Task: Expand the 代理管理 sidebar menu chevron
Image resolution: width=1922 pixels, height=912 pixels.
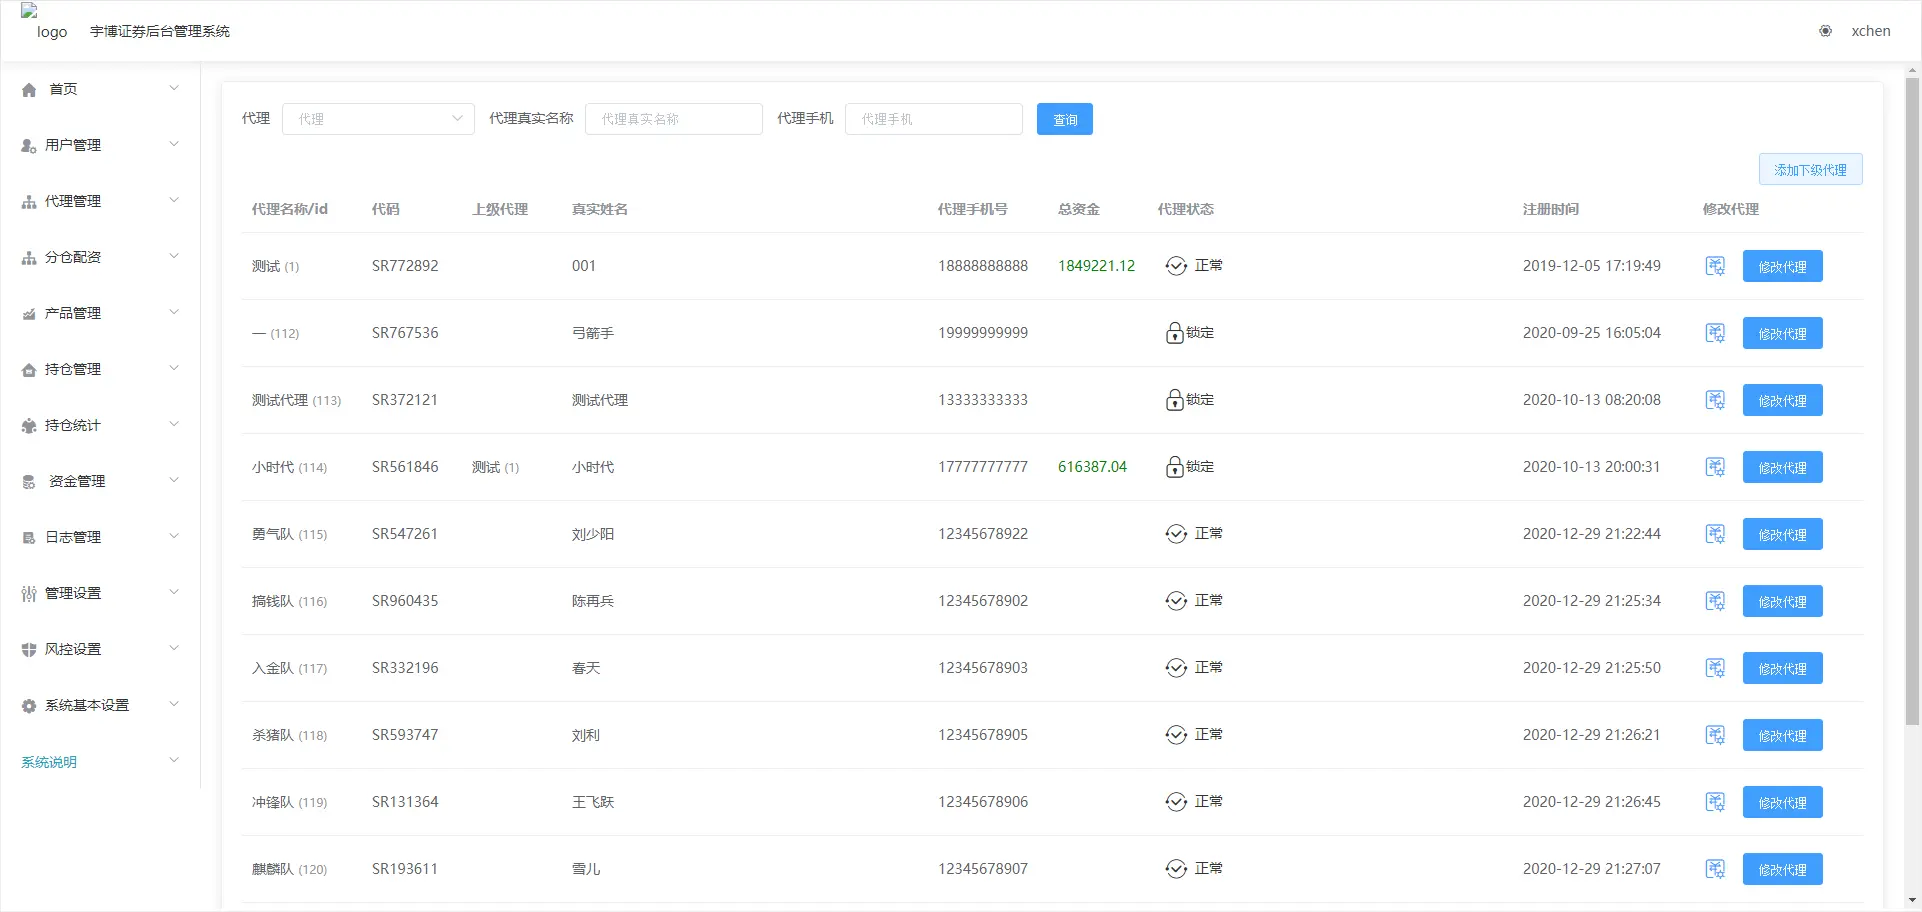Action: click(174, 201)
